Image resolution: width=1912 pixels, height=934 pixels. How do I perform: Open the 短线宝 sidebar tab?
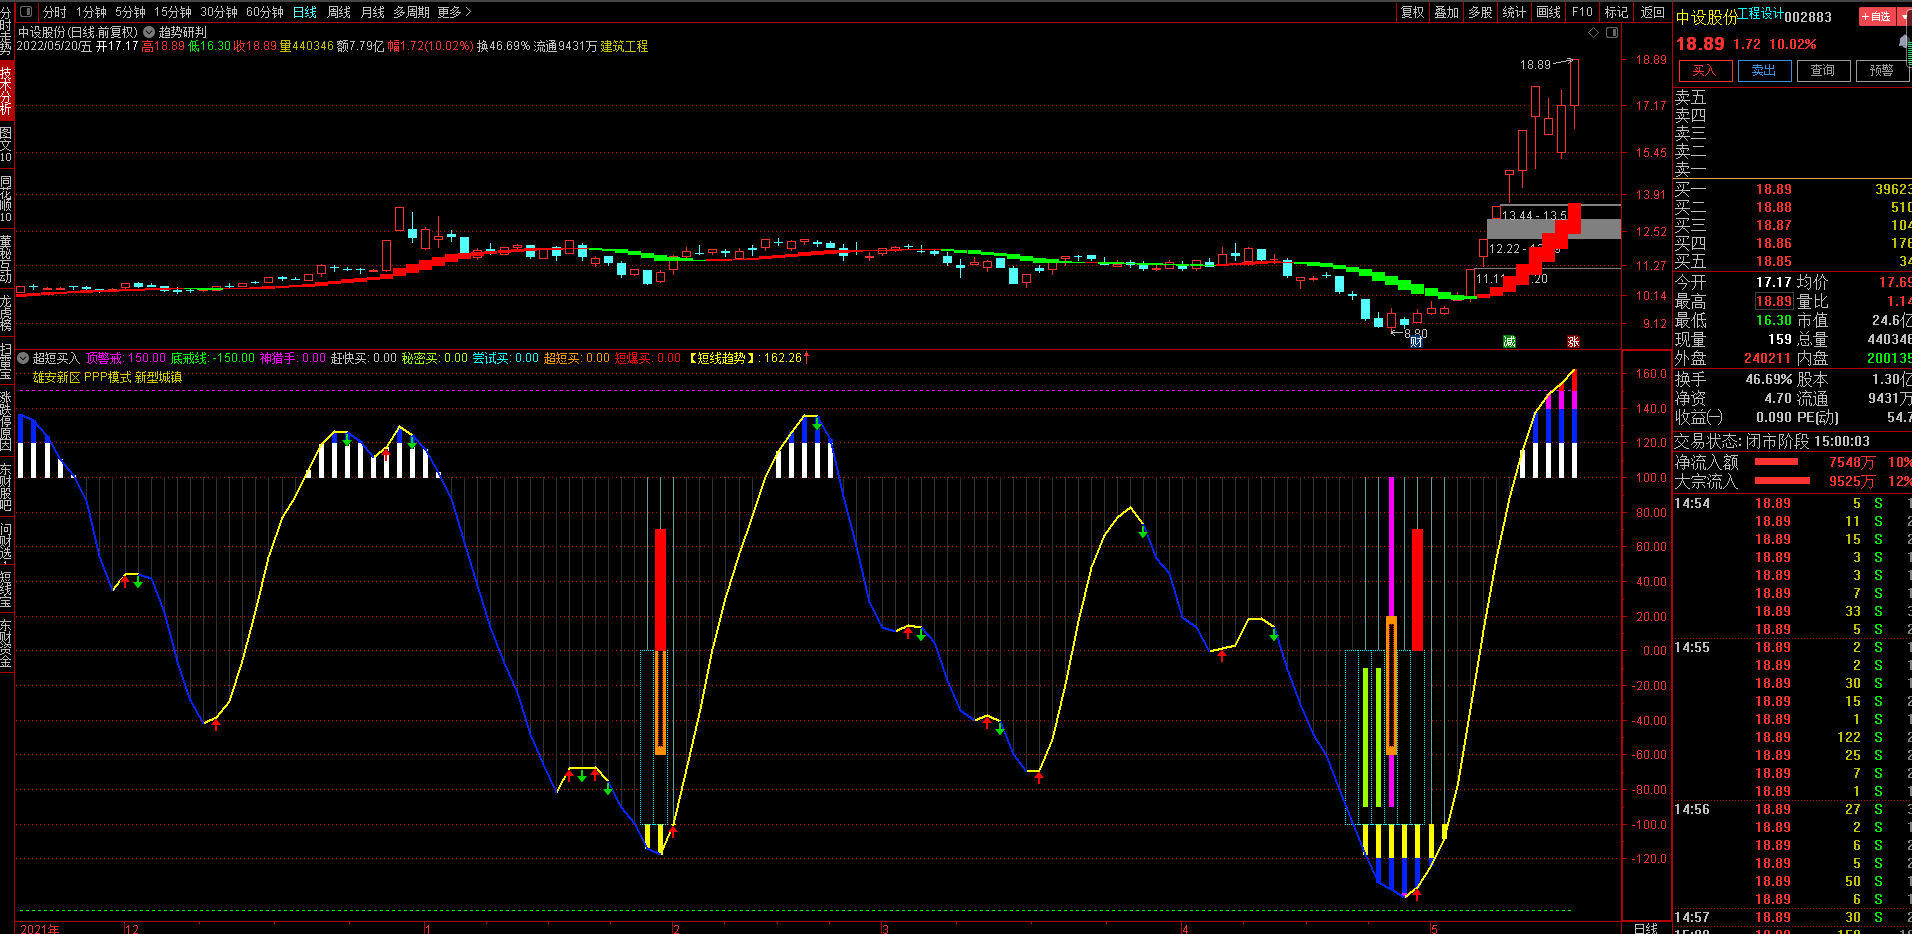click(6, 589)
